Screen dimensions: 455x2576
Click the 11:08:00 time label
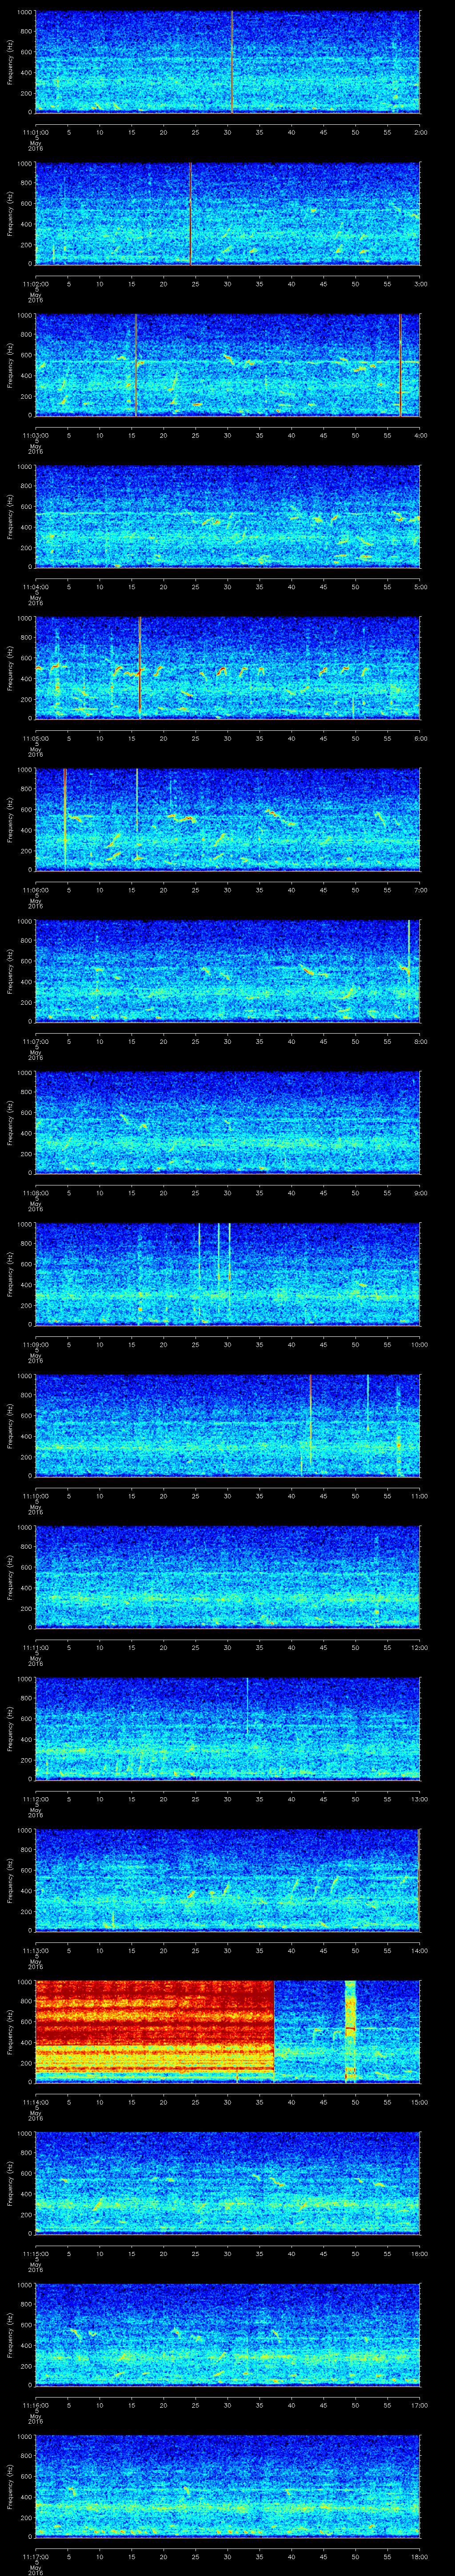35,1192
